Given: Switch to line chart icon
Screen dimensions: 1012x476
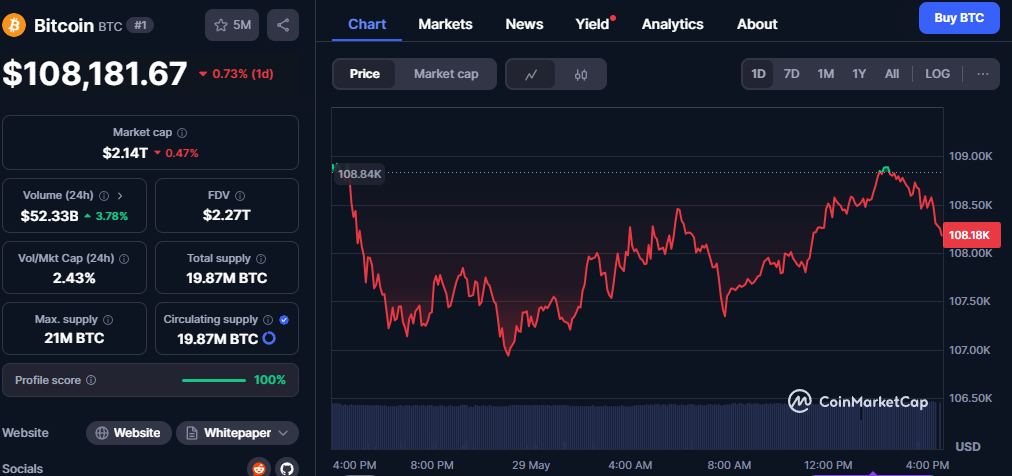Looking at the screenshot, I should (531, 74).
